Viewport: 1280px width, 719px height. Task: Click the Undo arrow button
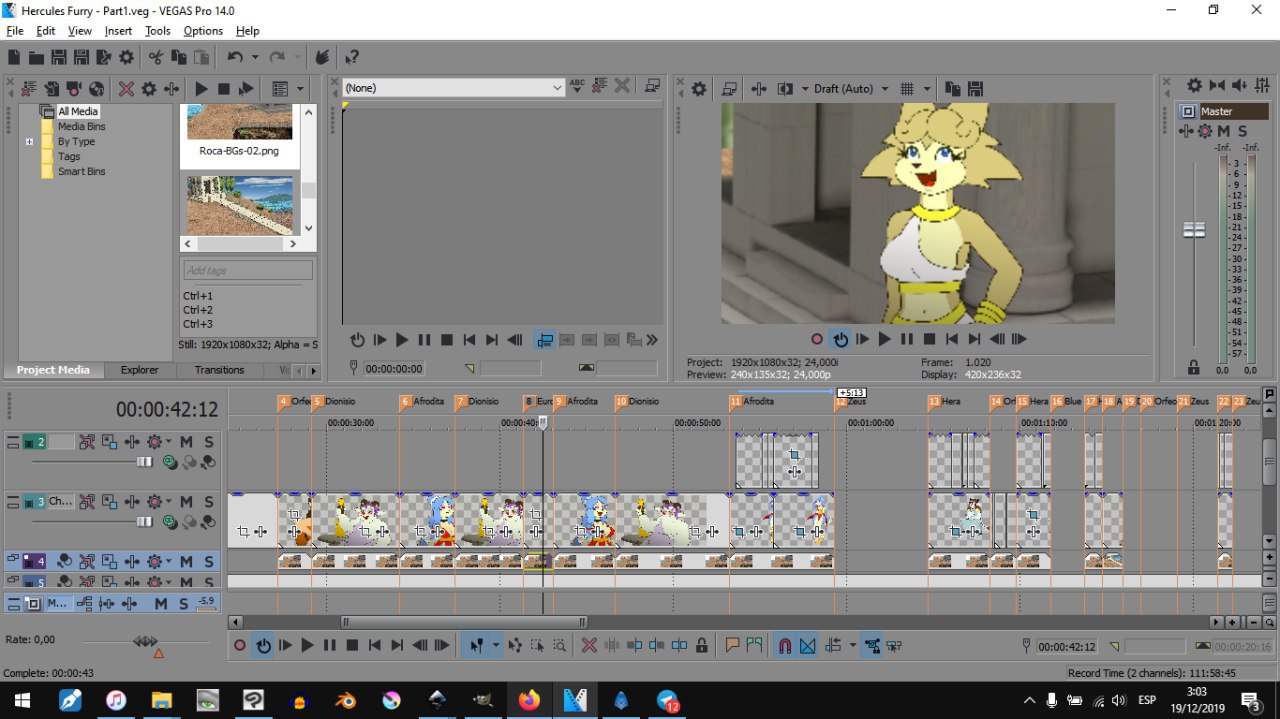pyautogui.click(x=235, y=58)
